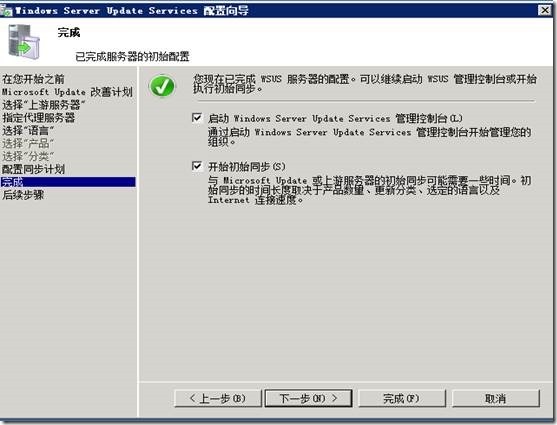Click greyed 选择"分类" step
The image size is (557, 425).
[28, 156]
